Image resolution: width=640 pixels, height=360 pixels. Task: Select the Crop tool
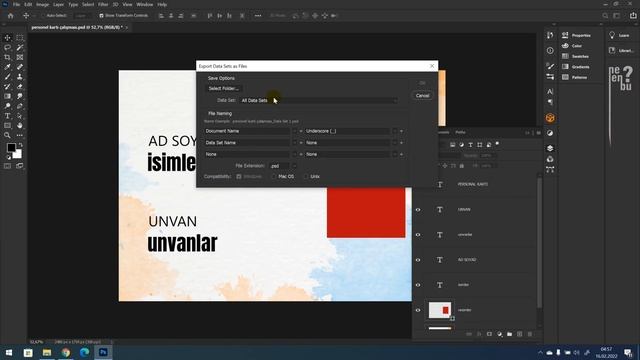click(7, 57)
